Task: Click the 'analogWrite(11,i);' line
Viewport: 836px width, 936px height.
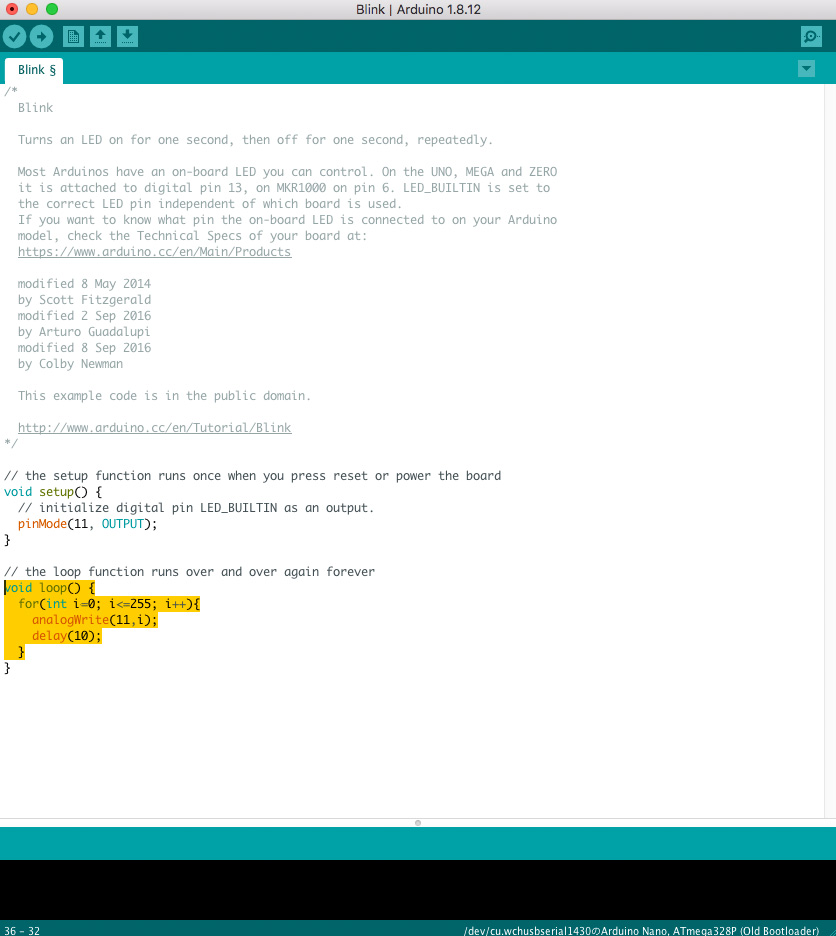Action: [94, 620]
